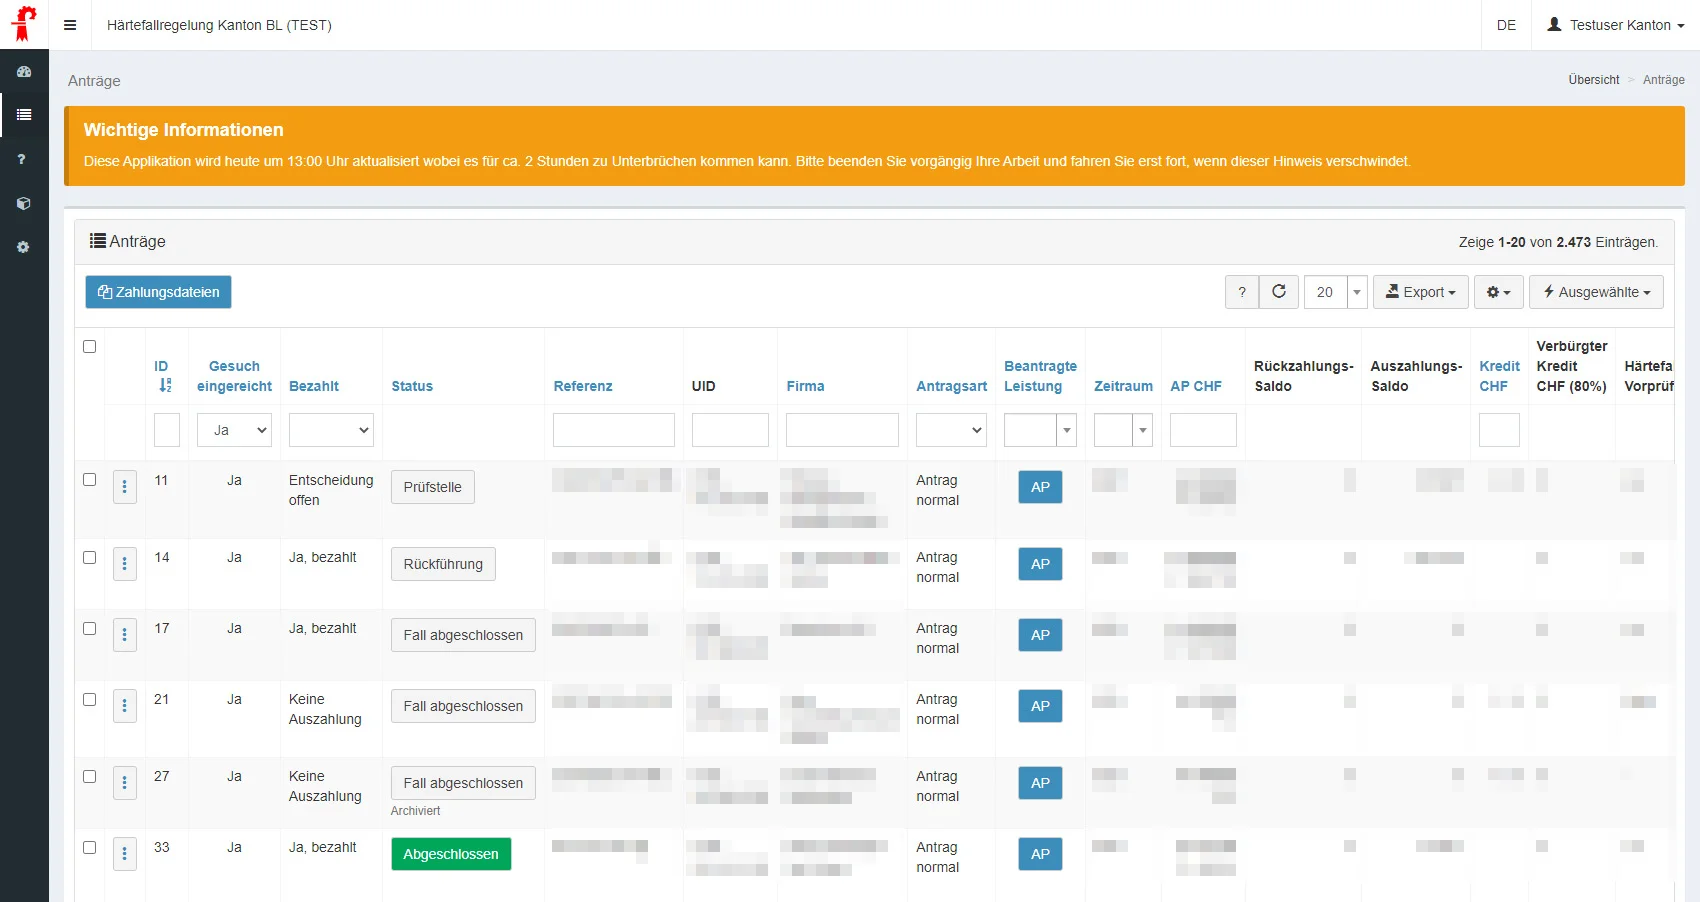
Task: Select the checkbox for row ID 27
Action: tap(90, 777)
